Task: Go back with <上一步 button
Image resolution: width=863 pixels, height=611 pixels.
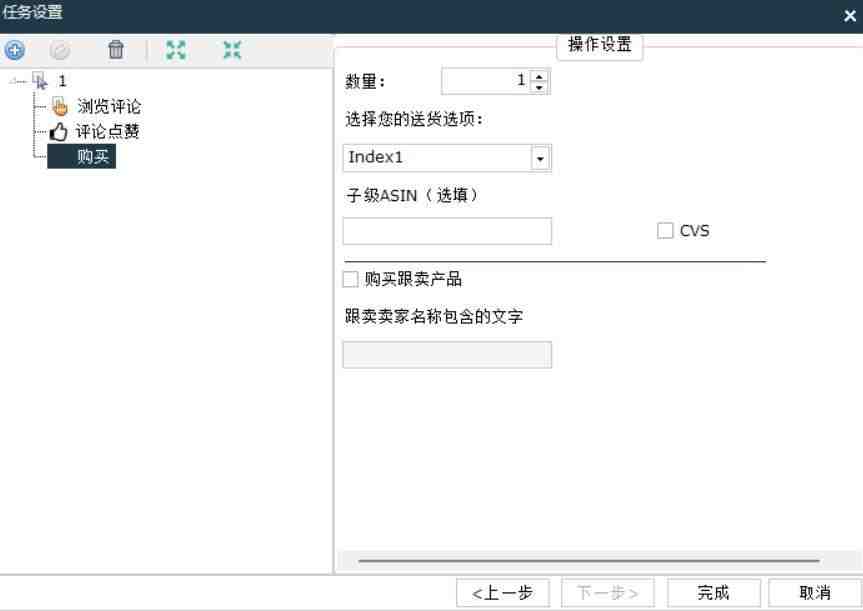Action: tap(502, 593)
